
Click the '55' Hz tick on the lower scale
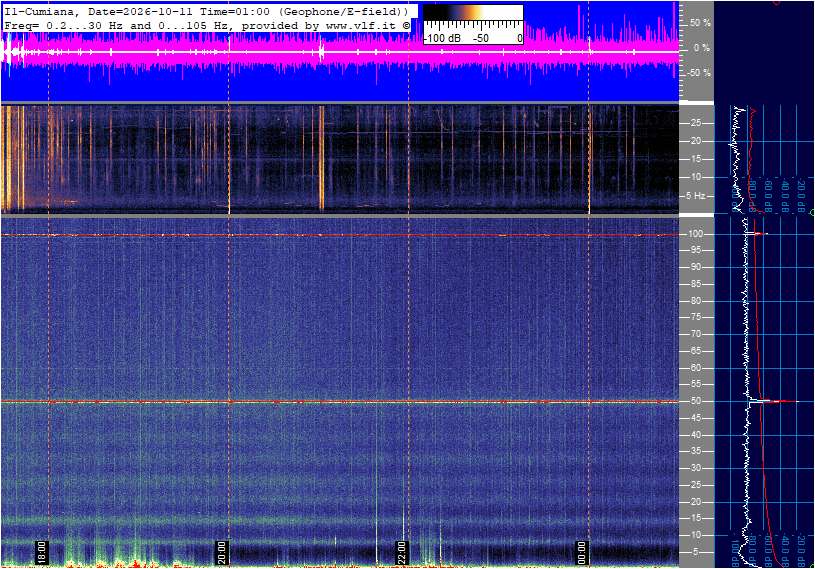click(x=695, y=385)
